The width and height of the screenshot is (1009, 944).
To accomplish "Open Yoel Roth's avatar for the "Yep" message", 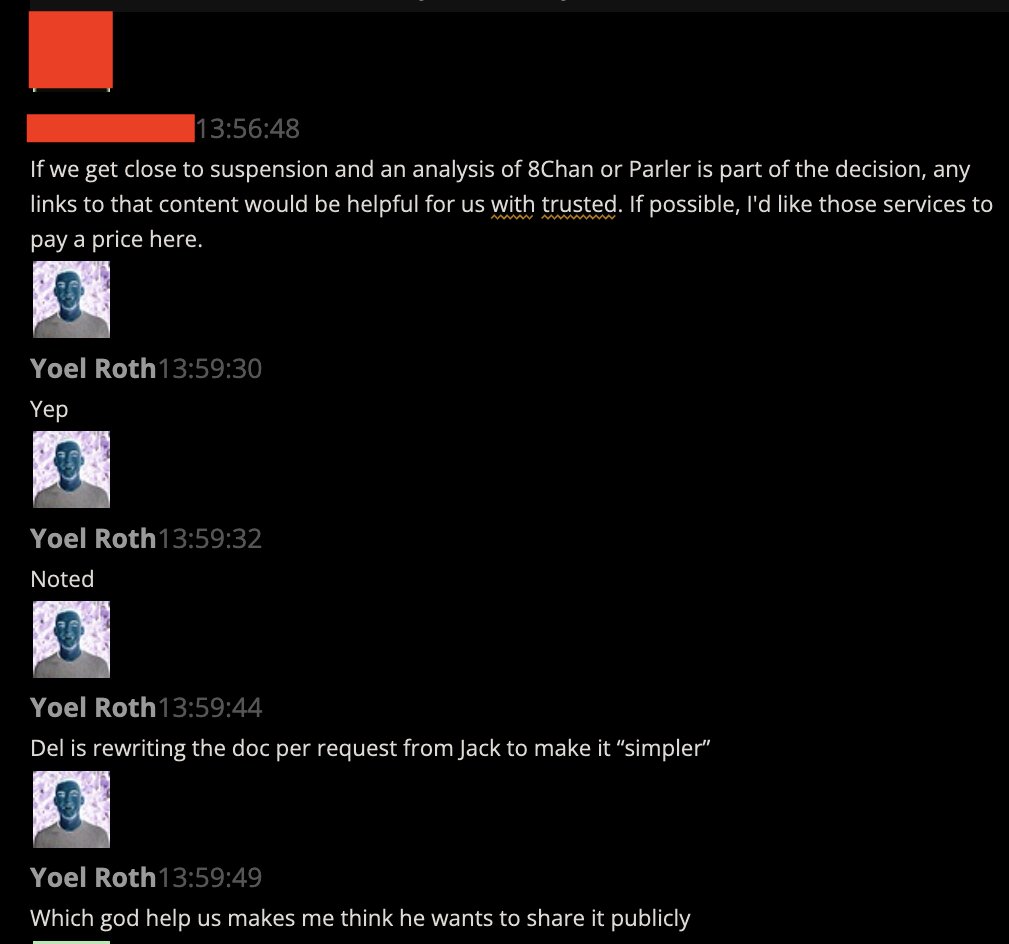I will tap(71, 299).
